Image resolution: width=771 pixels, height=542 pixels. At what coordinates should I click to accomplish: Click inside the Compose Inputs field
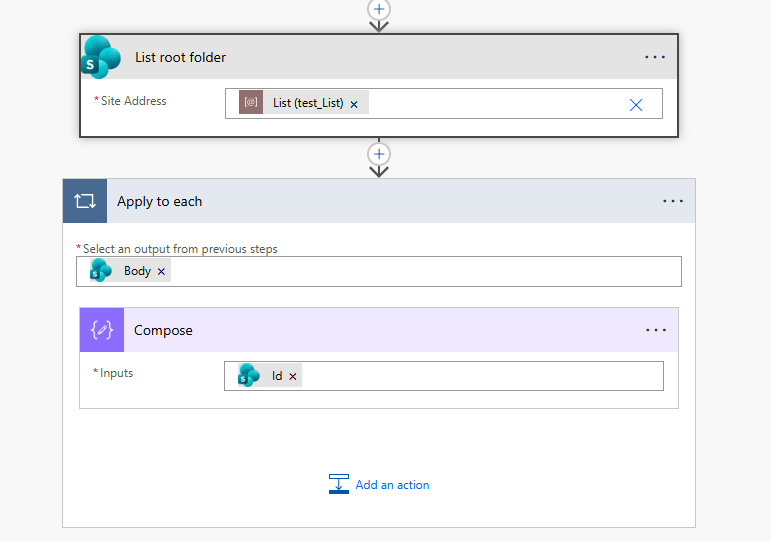[480, 376]
